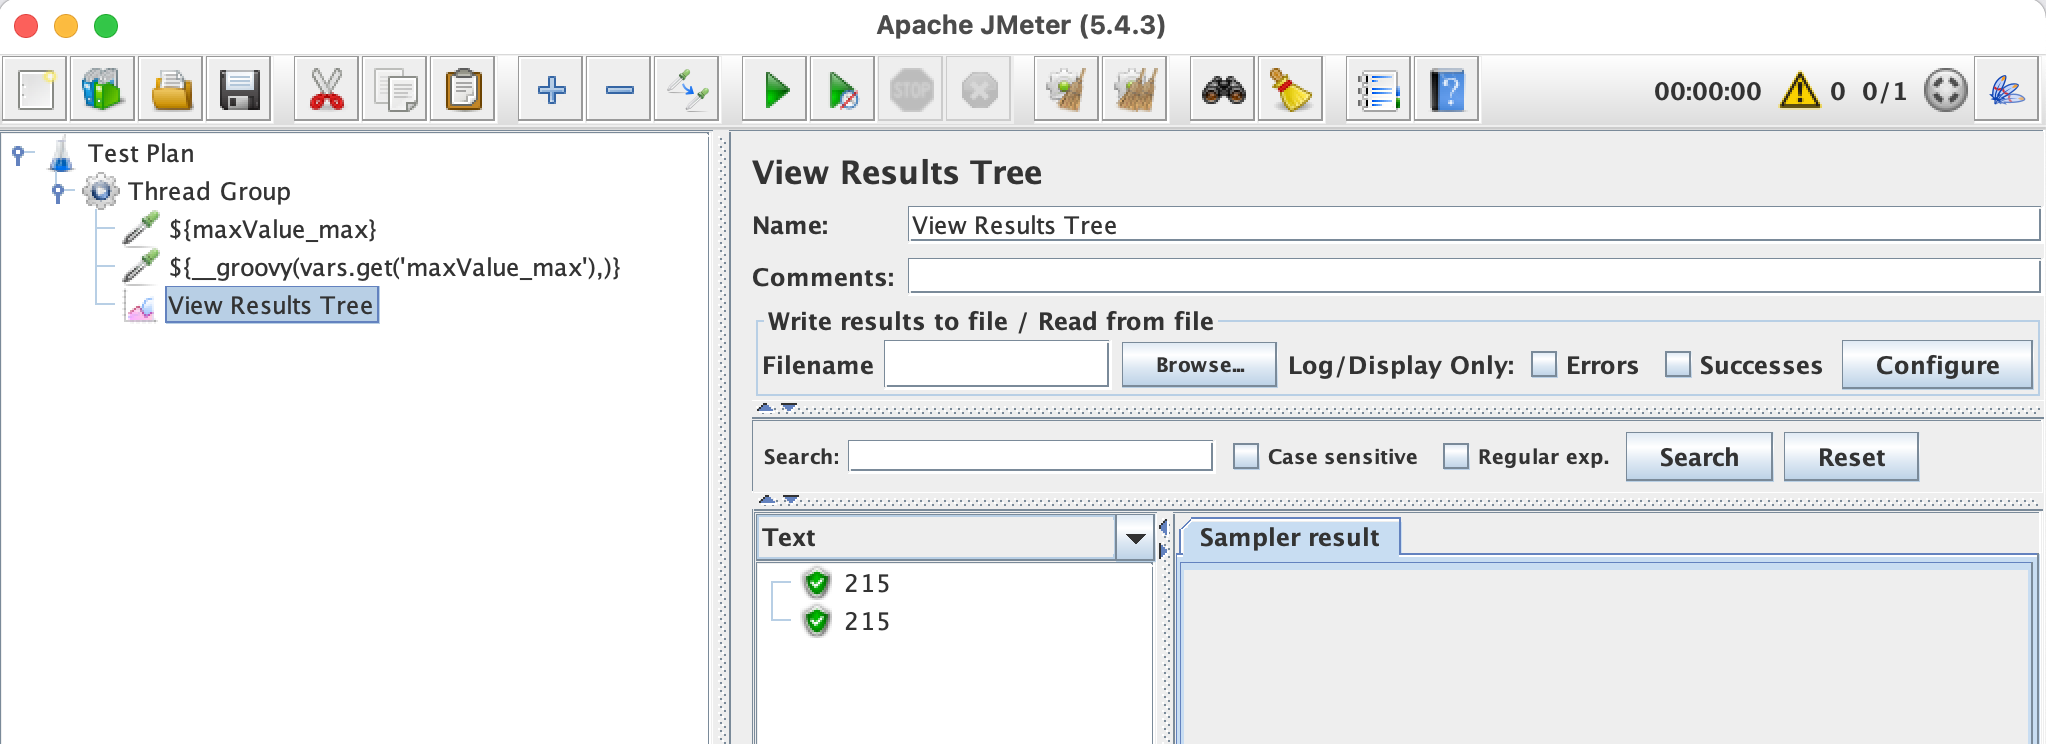Image resolution: width=2046 pixels, height=744 pixels.
Task: Click the 0/1 thread count
Action: point(1884,91)
